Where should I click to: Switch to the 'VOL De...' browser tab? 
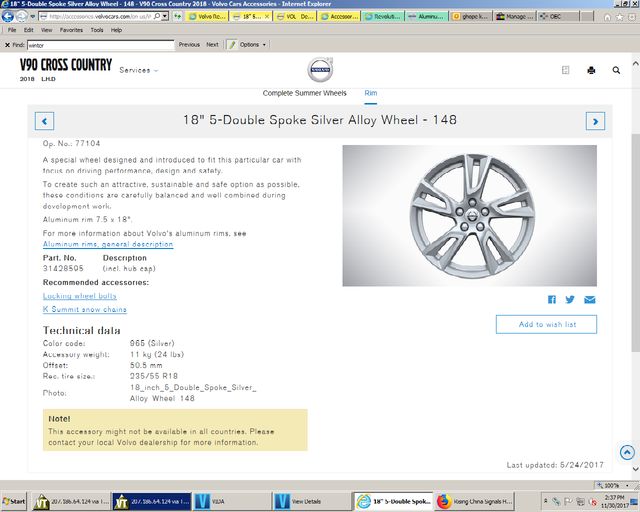pyautogui.click(x=296, y=16)
